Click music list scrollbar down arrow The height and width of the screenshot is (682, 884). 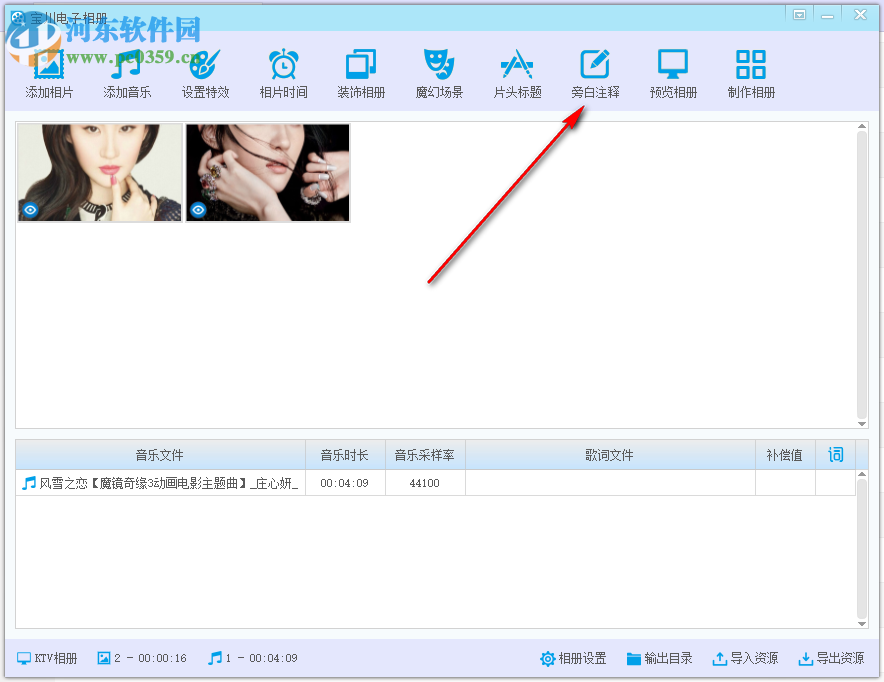pyautogui.click(x=862, y=623)
